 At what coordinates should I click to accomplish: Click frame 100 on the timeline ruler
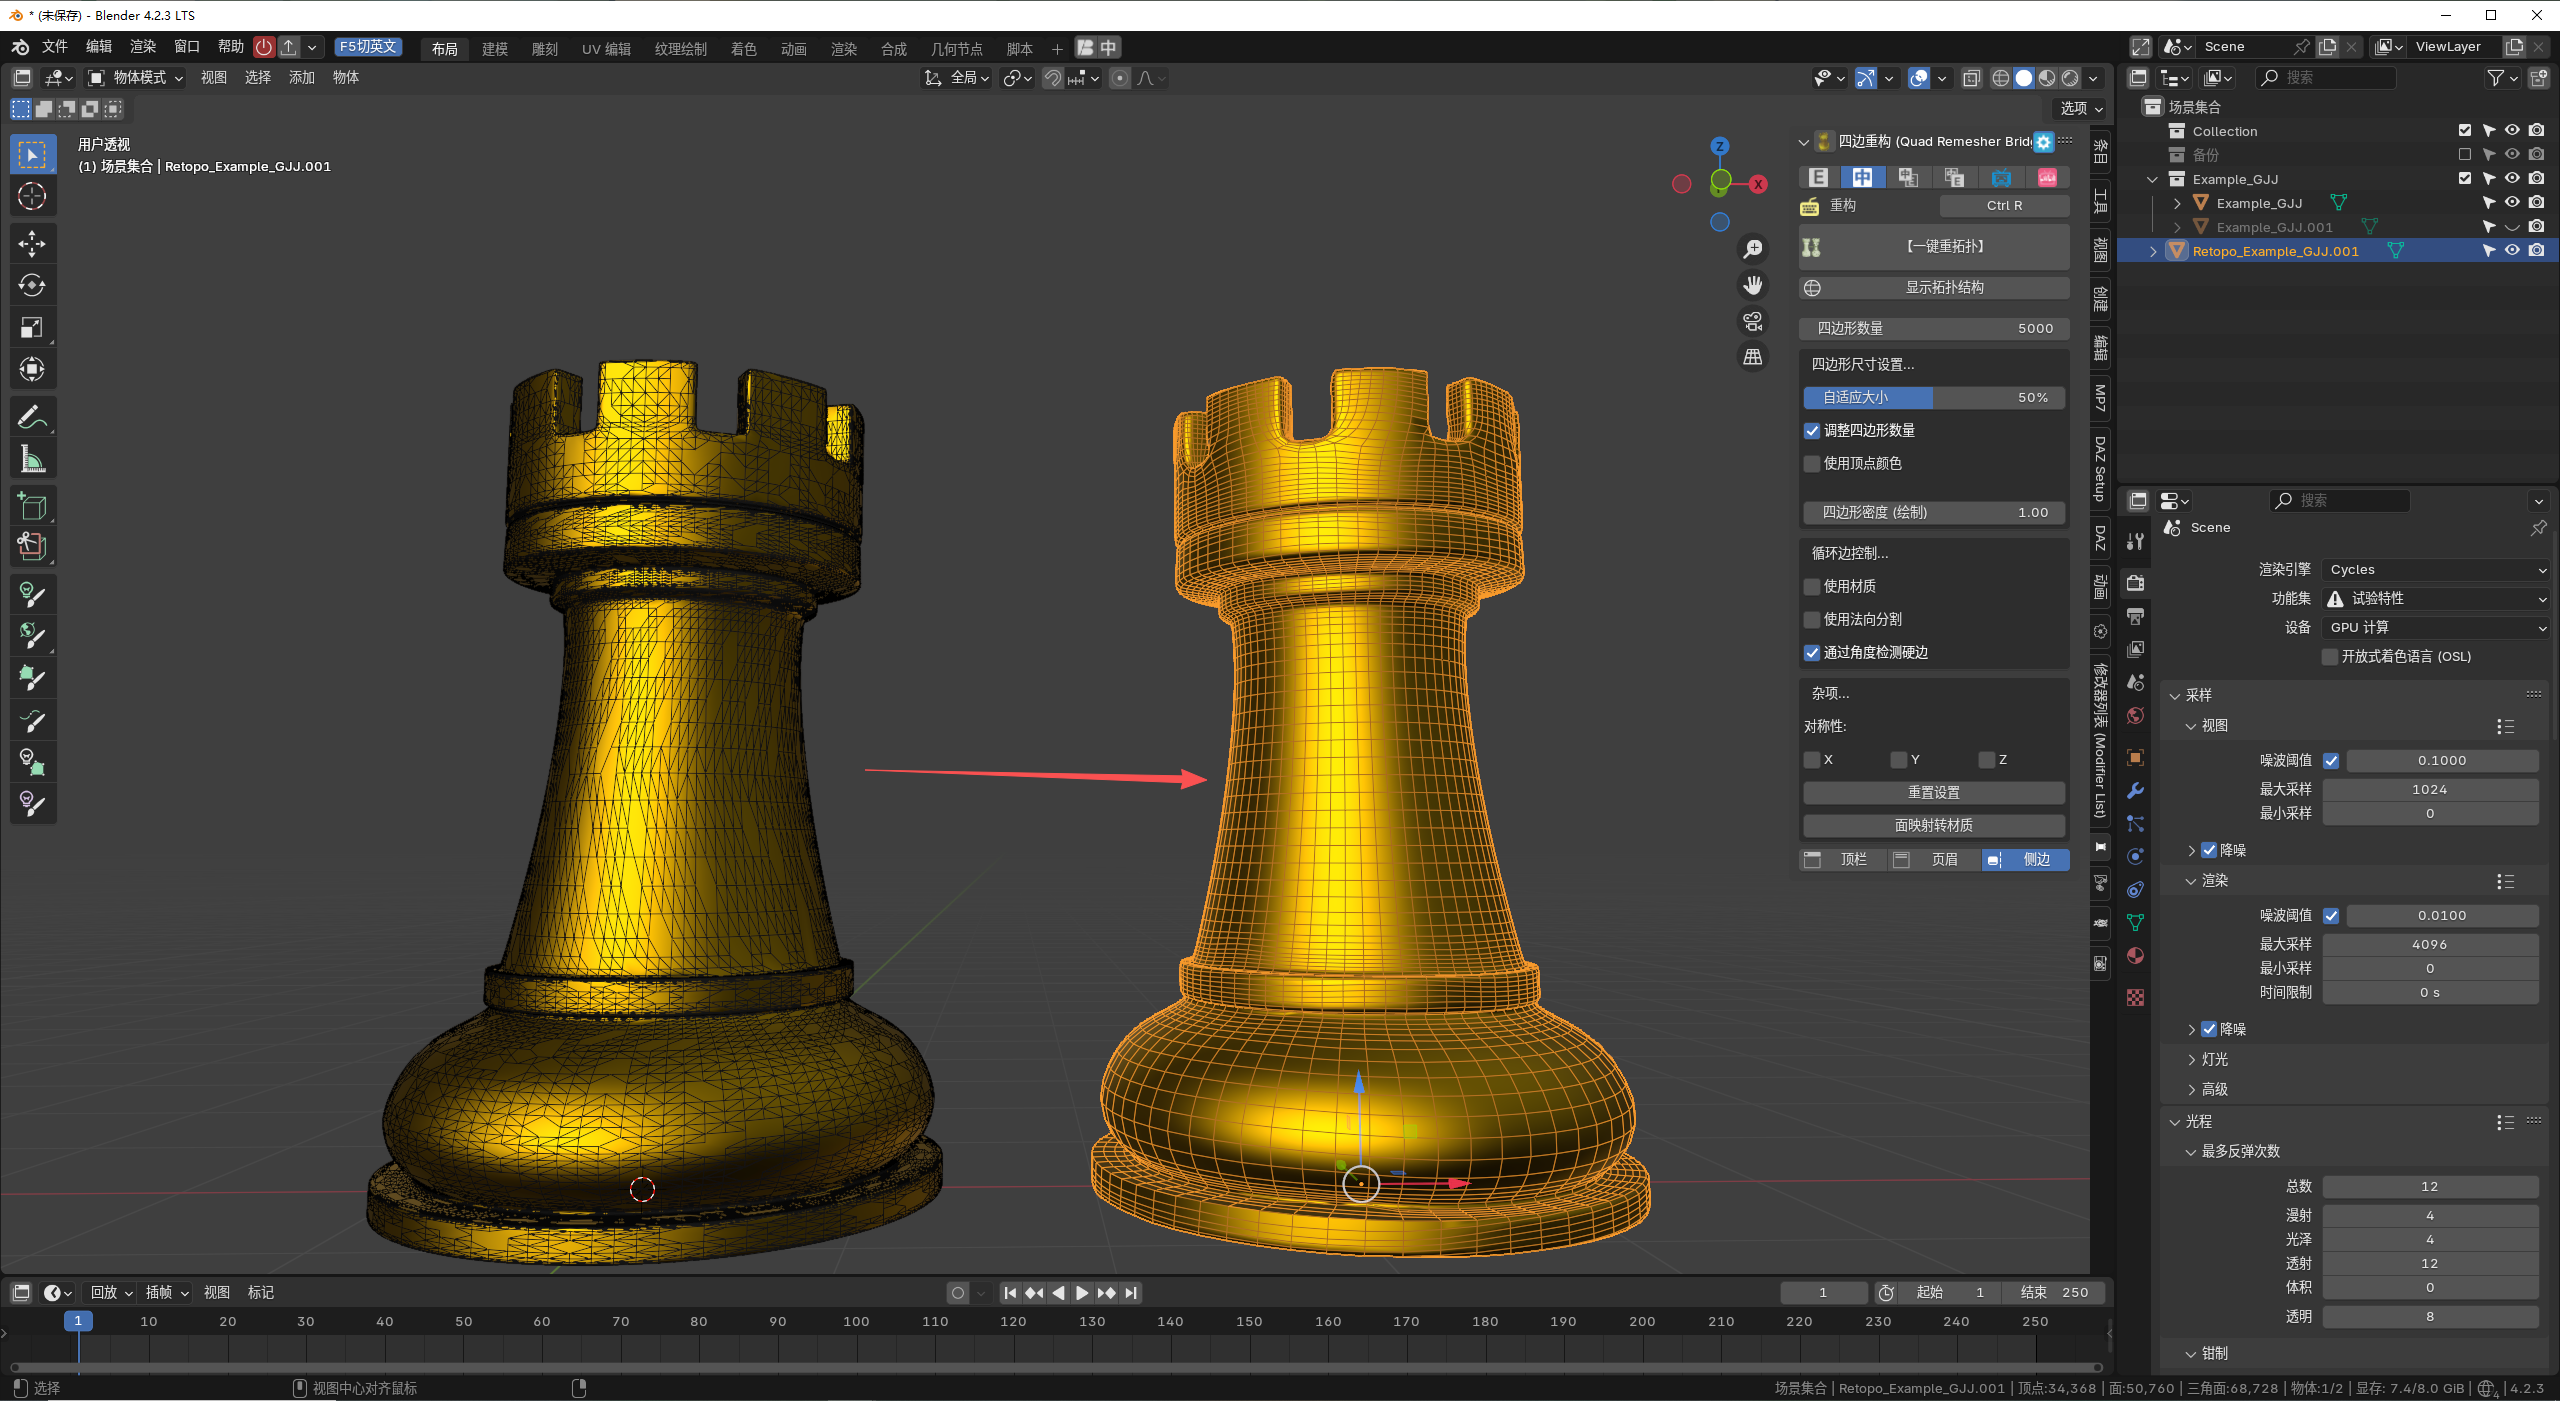pyautogui.click(x=856, y=1322)
